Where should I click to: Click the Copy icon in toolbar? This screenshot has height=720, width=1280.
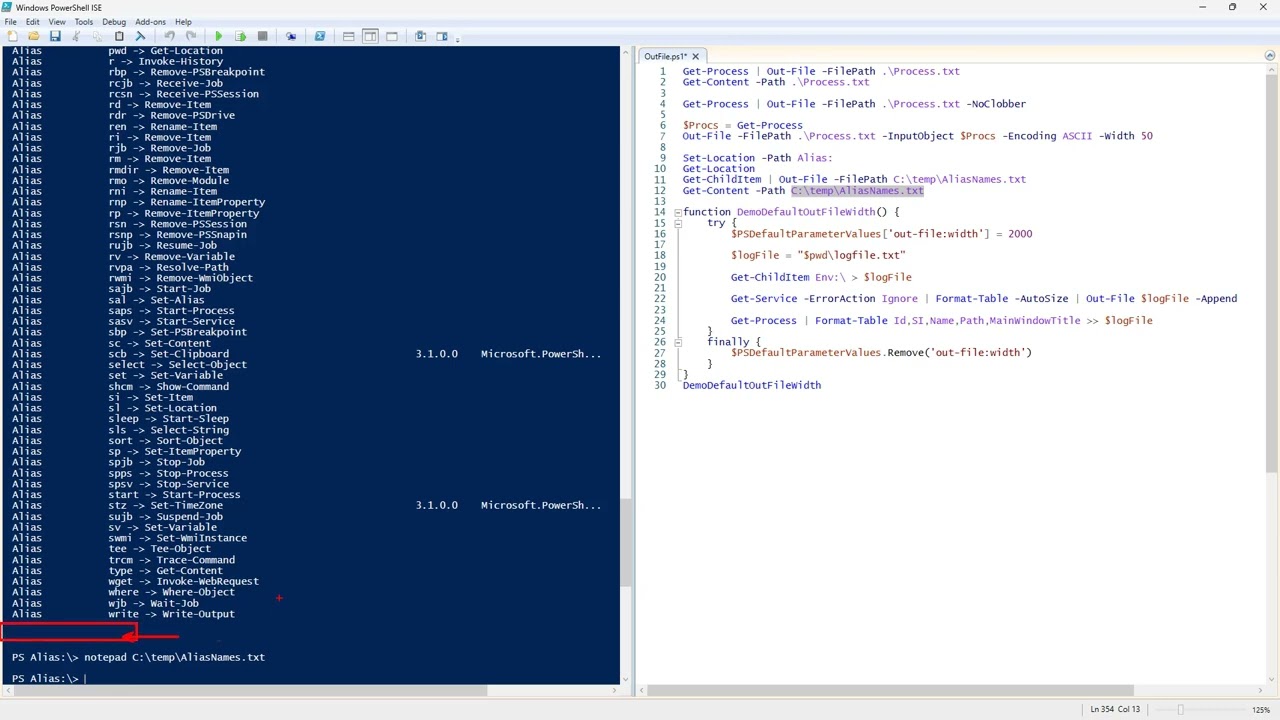click(x=98, y=36)
